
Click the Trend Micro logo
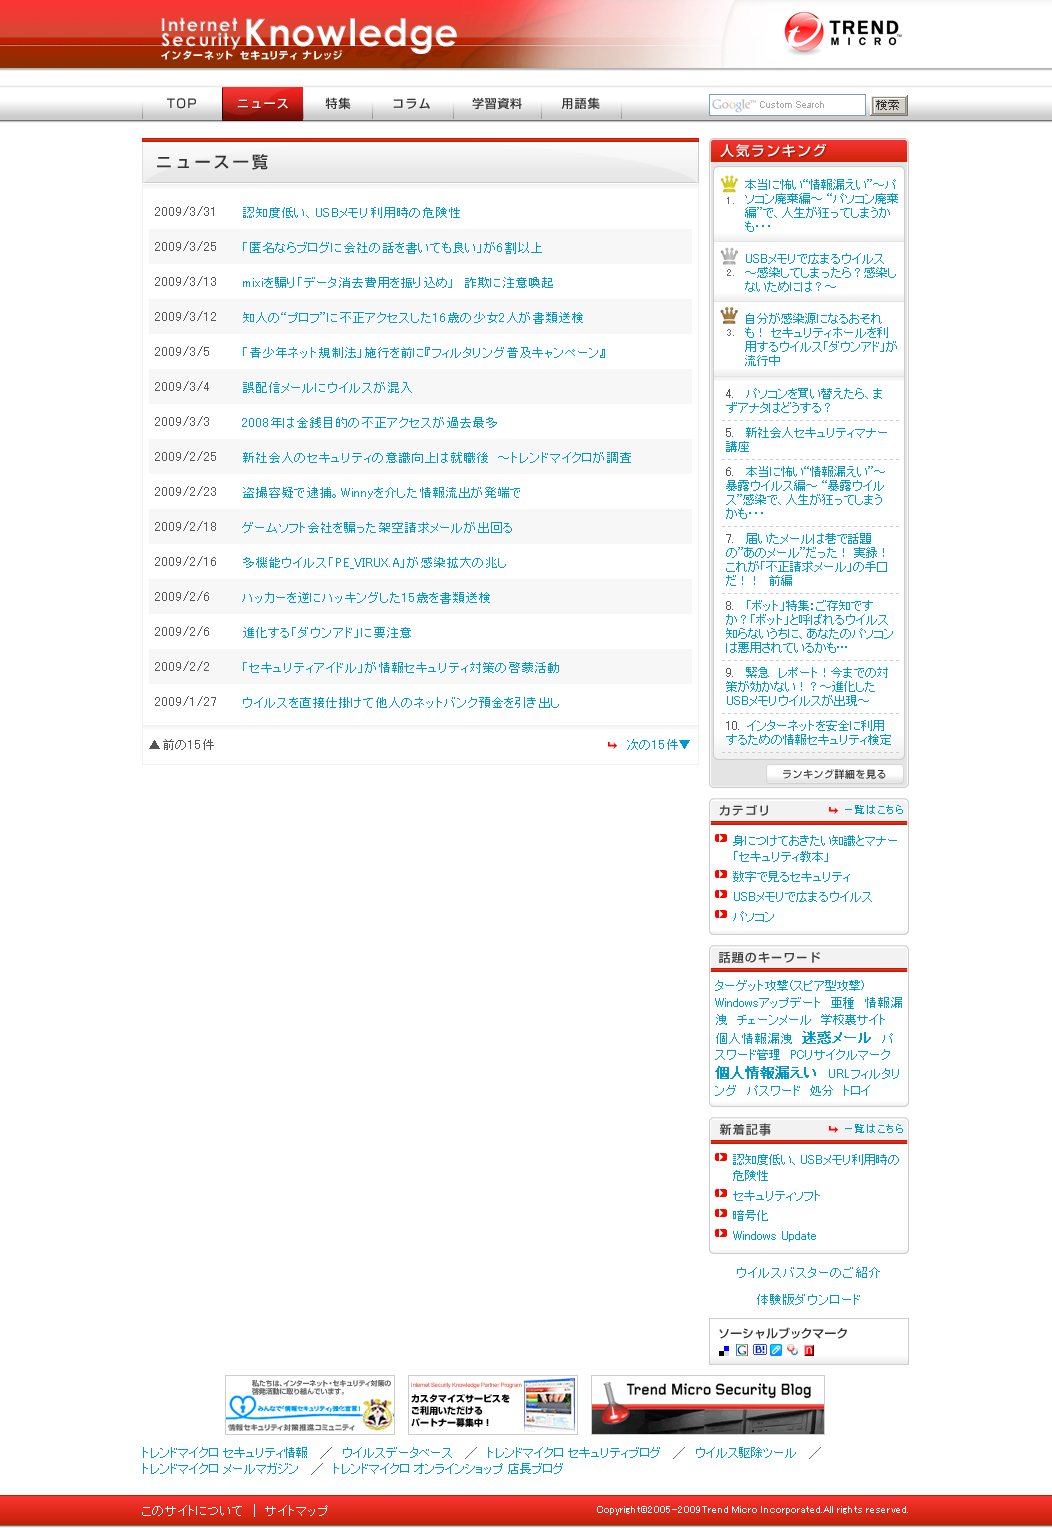(842, 32)
